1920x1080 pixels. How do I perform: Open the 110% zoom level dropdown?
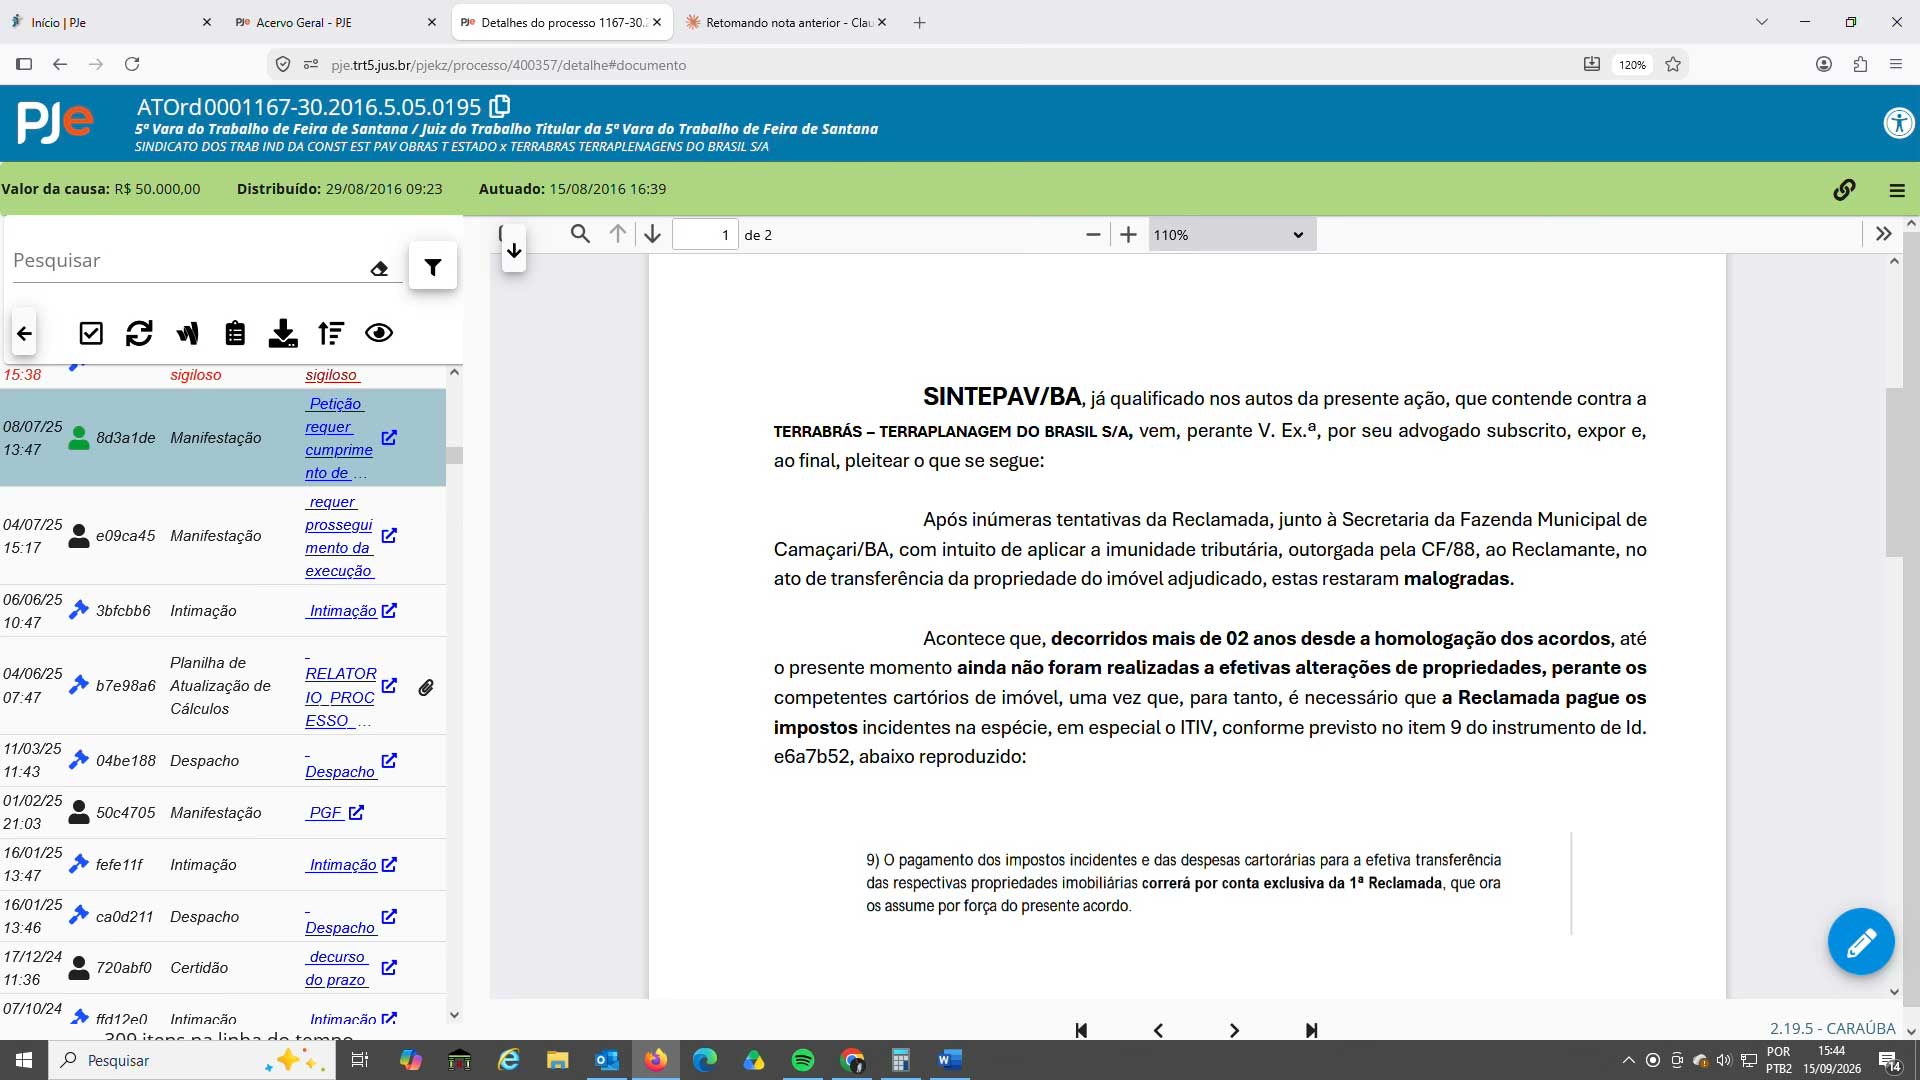click(1232, 235)
